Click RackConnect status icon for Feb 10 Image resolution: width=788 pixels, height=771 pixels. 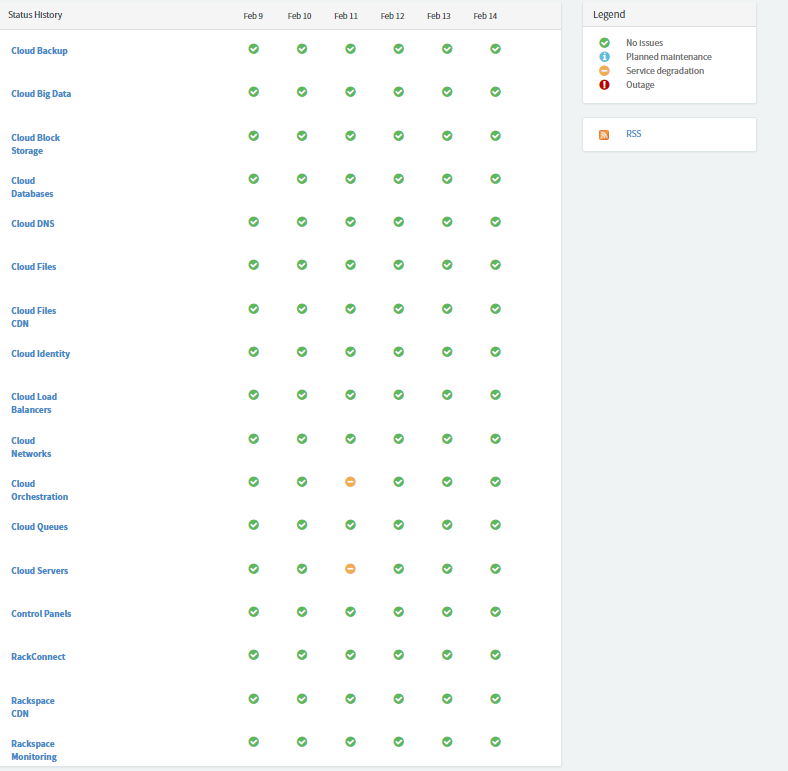302,655
